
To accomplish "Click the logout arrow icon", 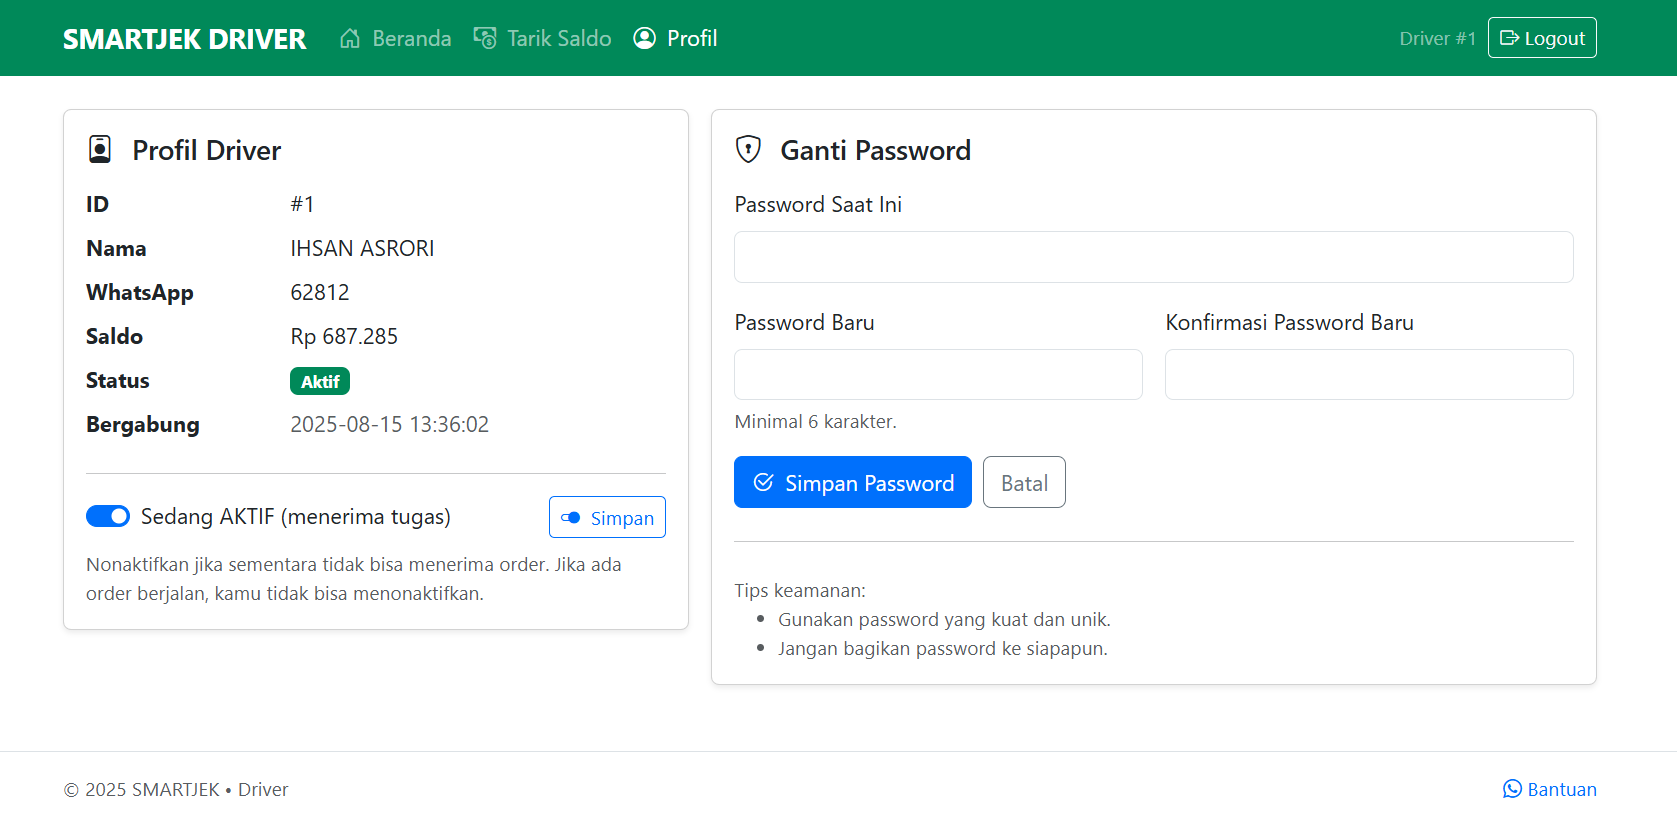I will point(1509,38).
